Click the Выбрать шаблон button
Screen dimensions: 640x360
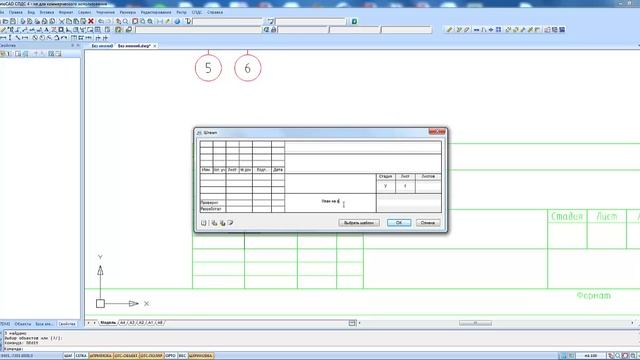coord(359,222)
